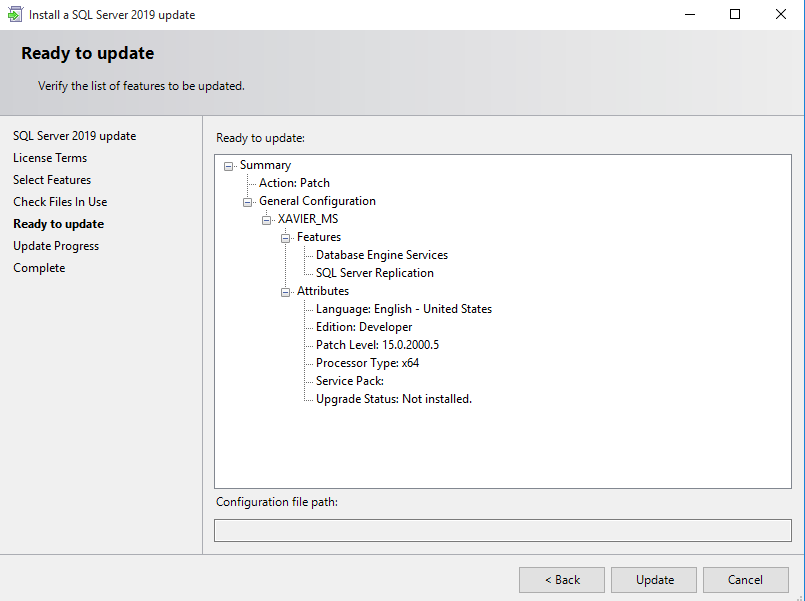Go to Update Progress step
Viewport: 805px width, 601px height.
[x=56, y=246]
